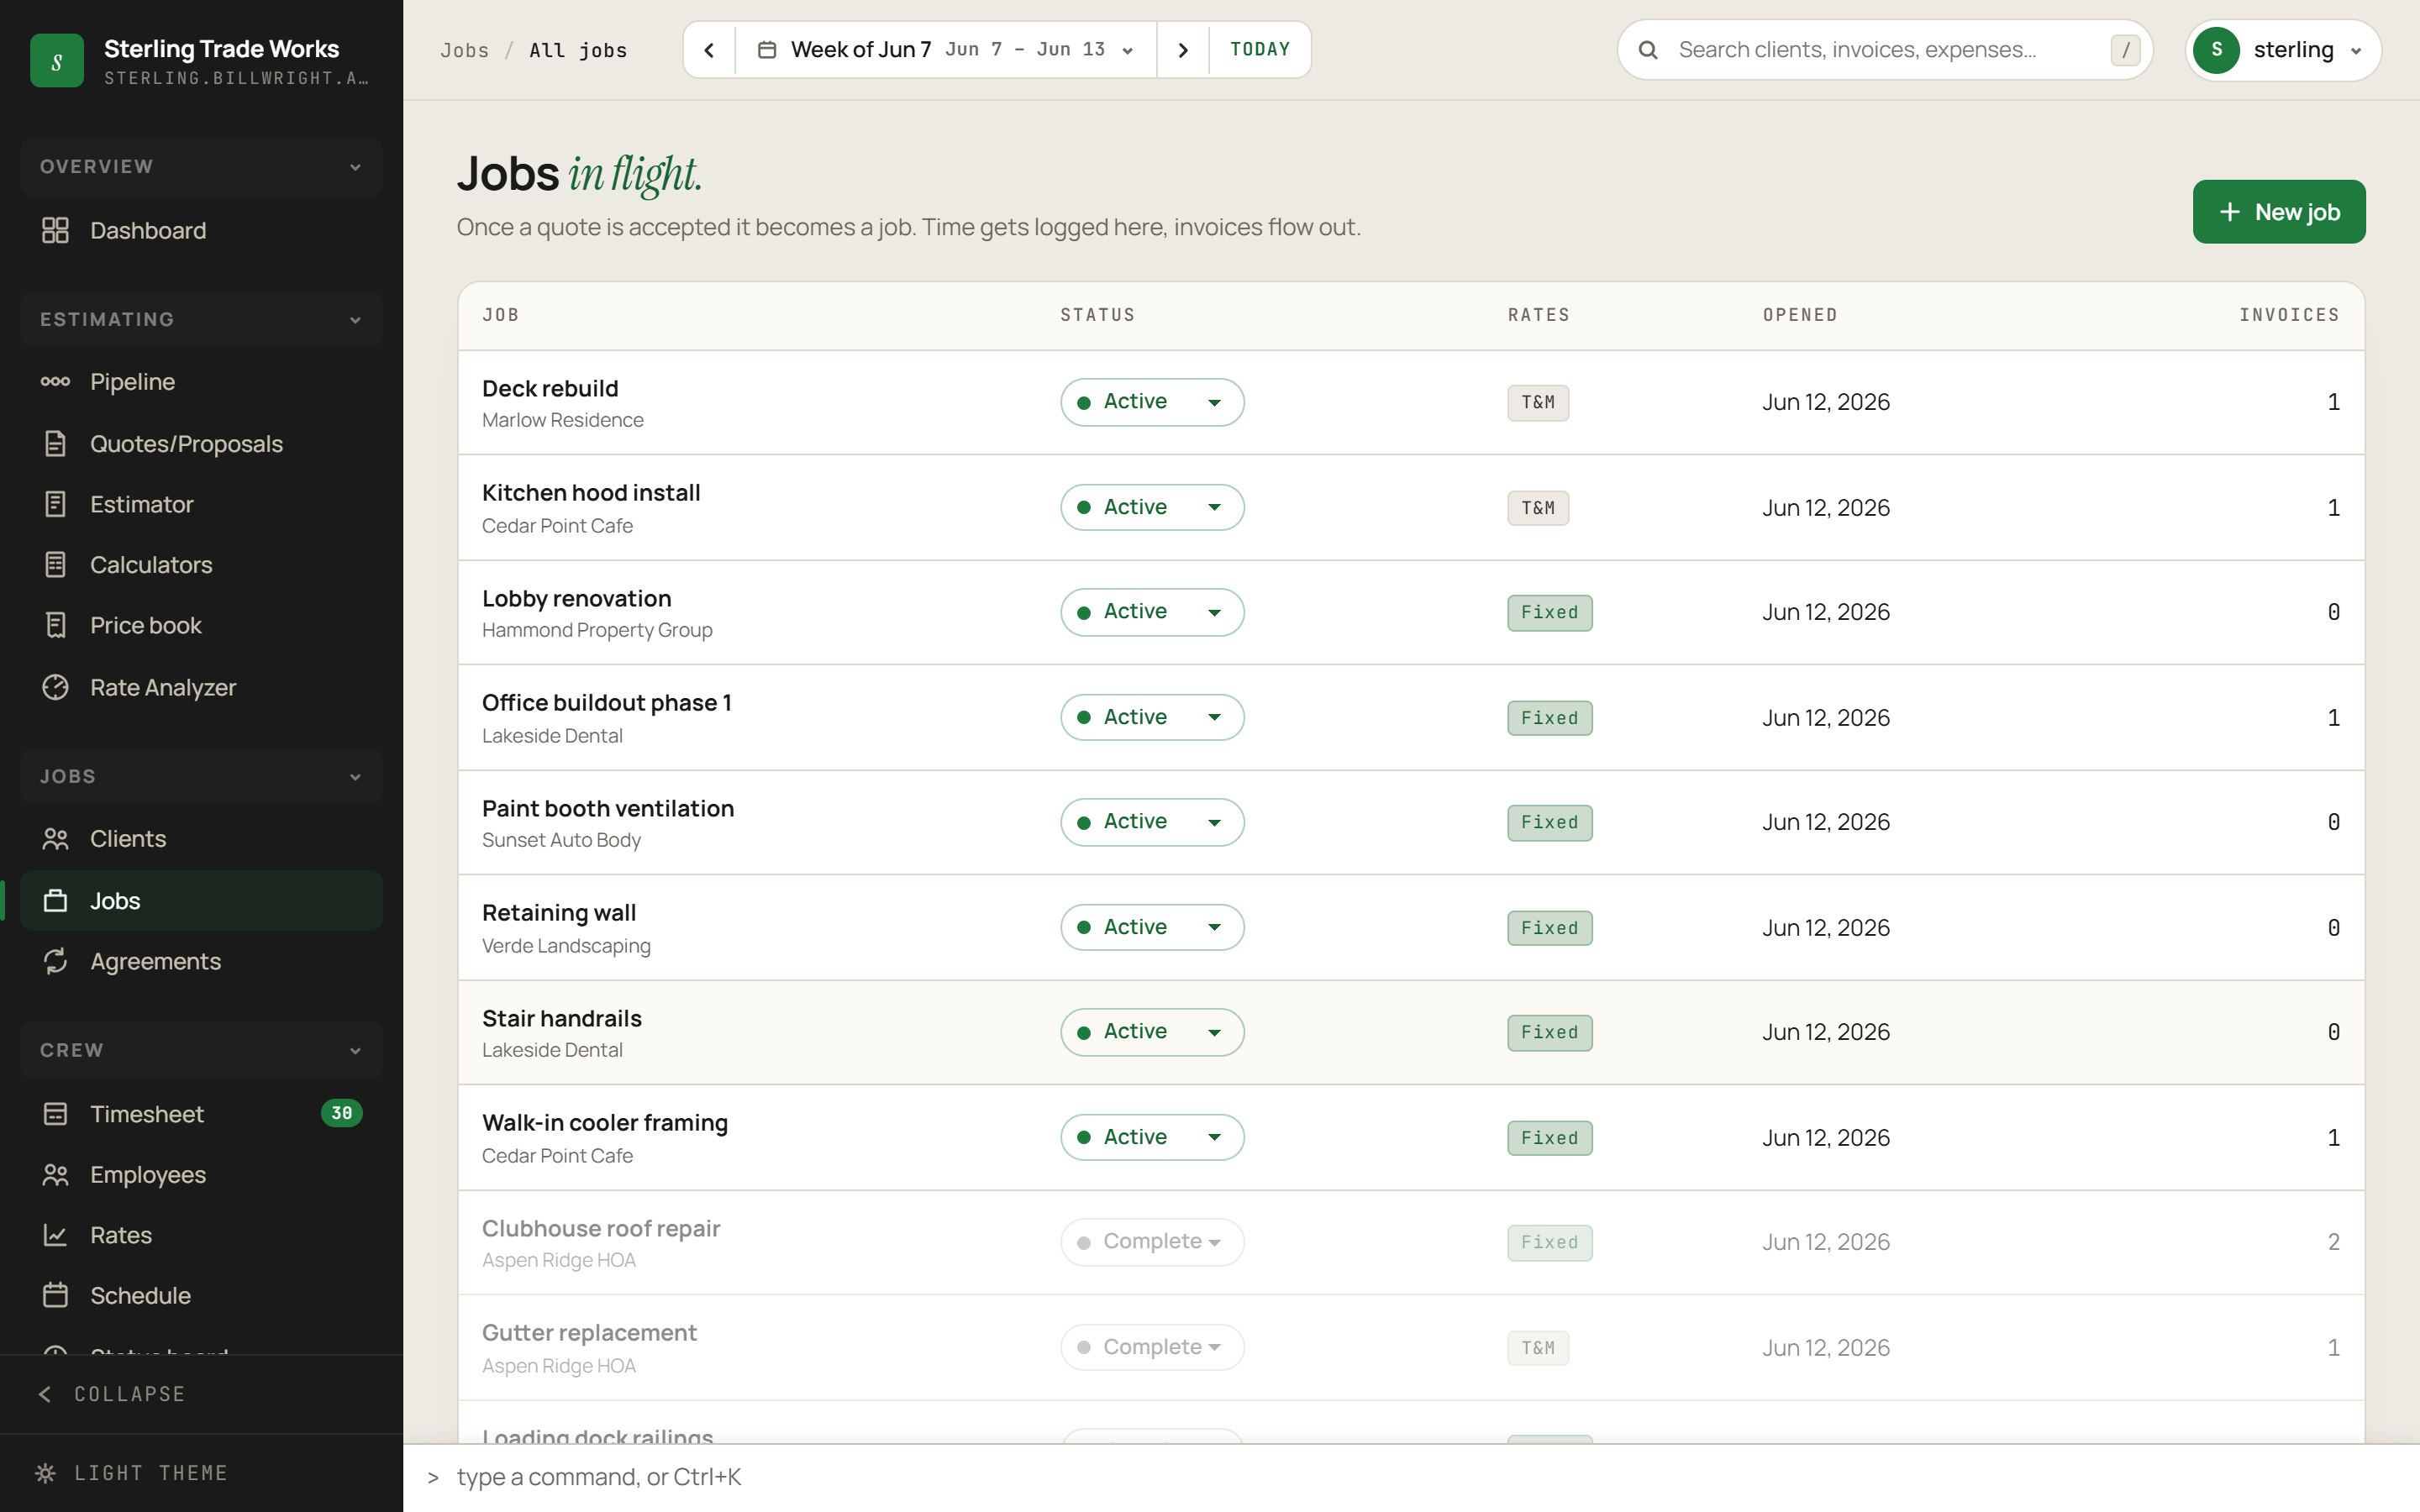This screenshot has width=2420, height=1512.
Task: Click the sun icon for light theme
Action: point(45,1473)
